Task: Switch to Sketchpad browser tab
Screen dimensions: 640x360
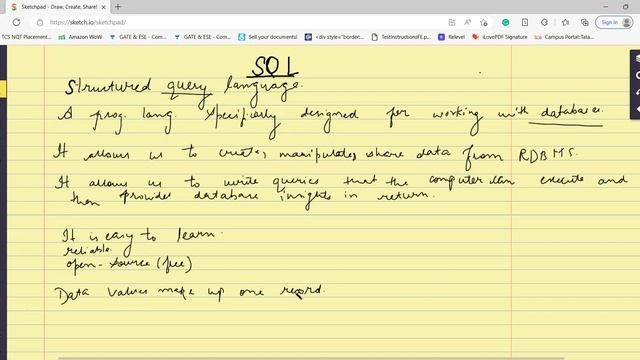Action: (x=58, y=7)
